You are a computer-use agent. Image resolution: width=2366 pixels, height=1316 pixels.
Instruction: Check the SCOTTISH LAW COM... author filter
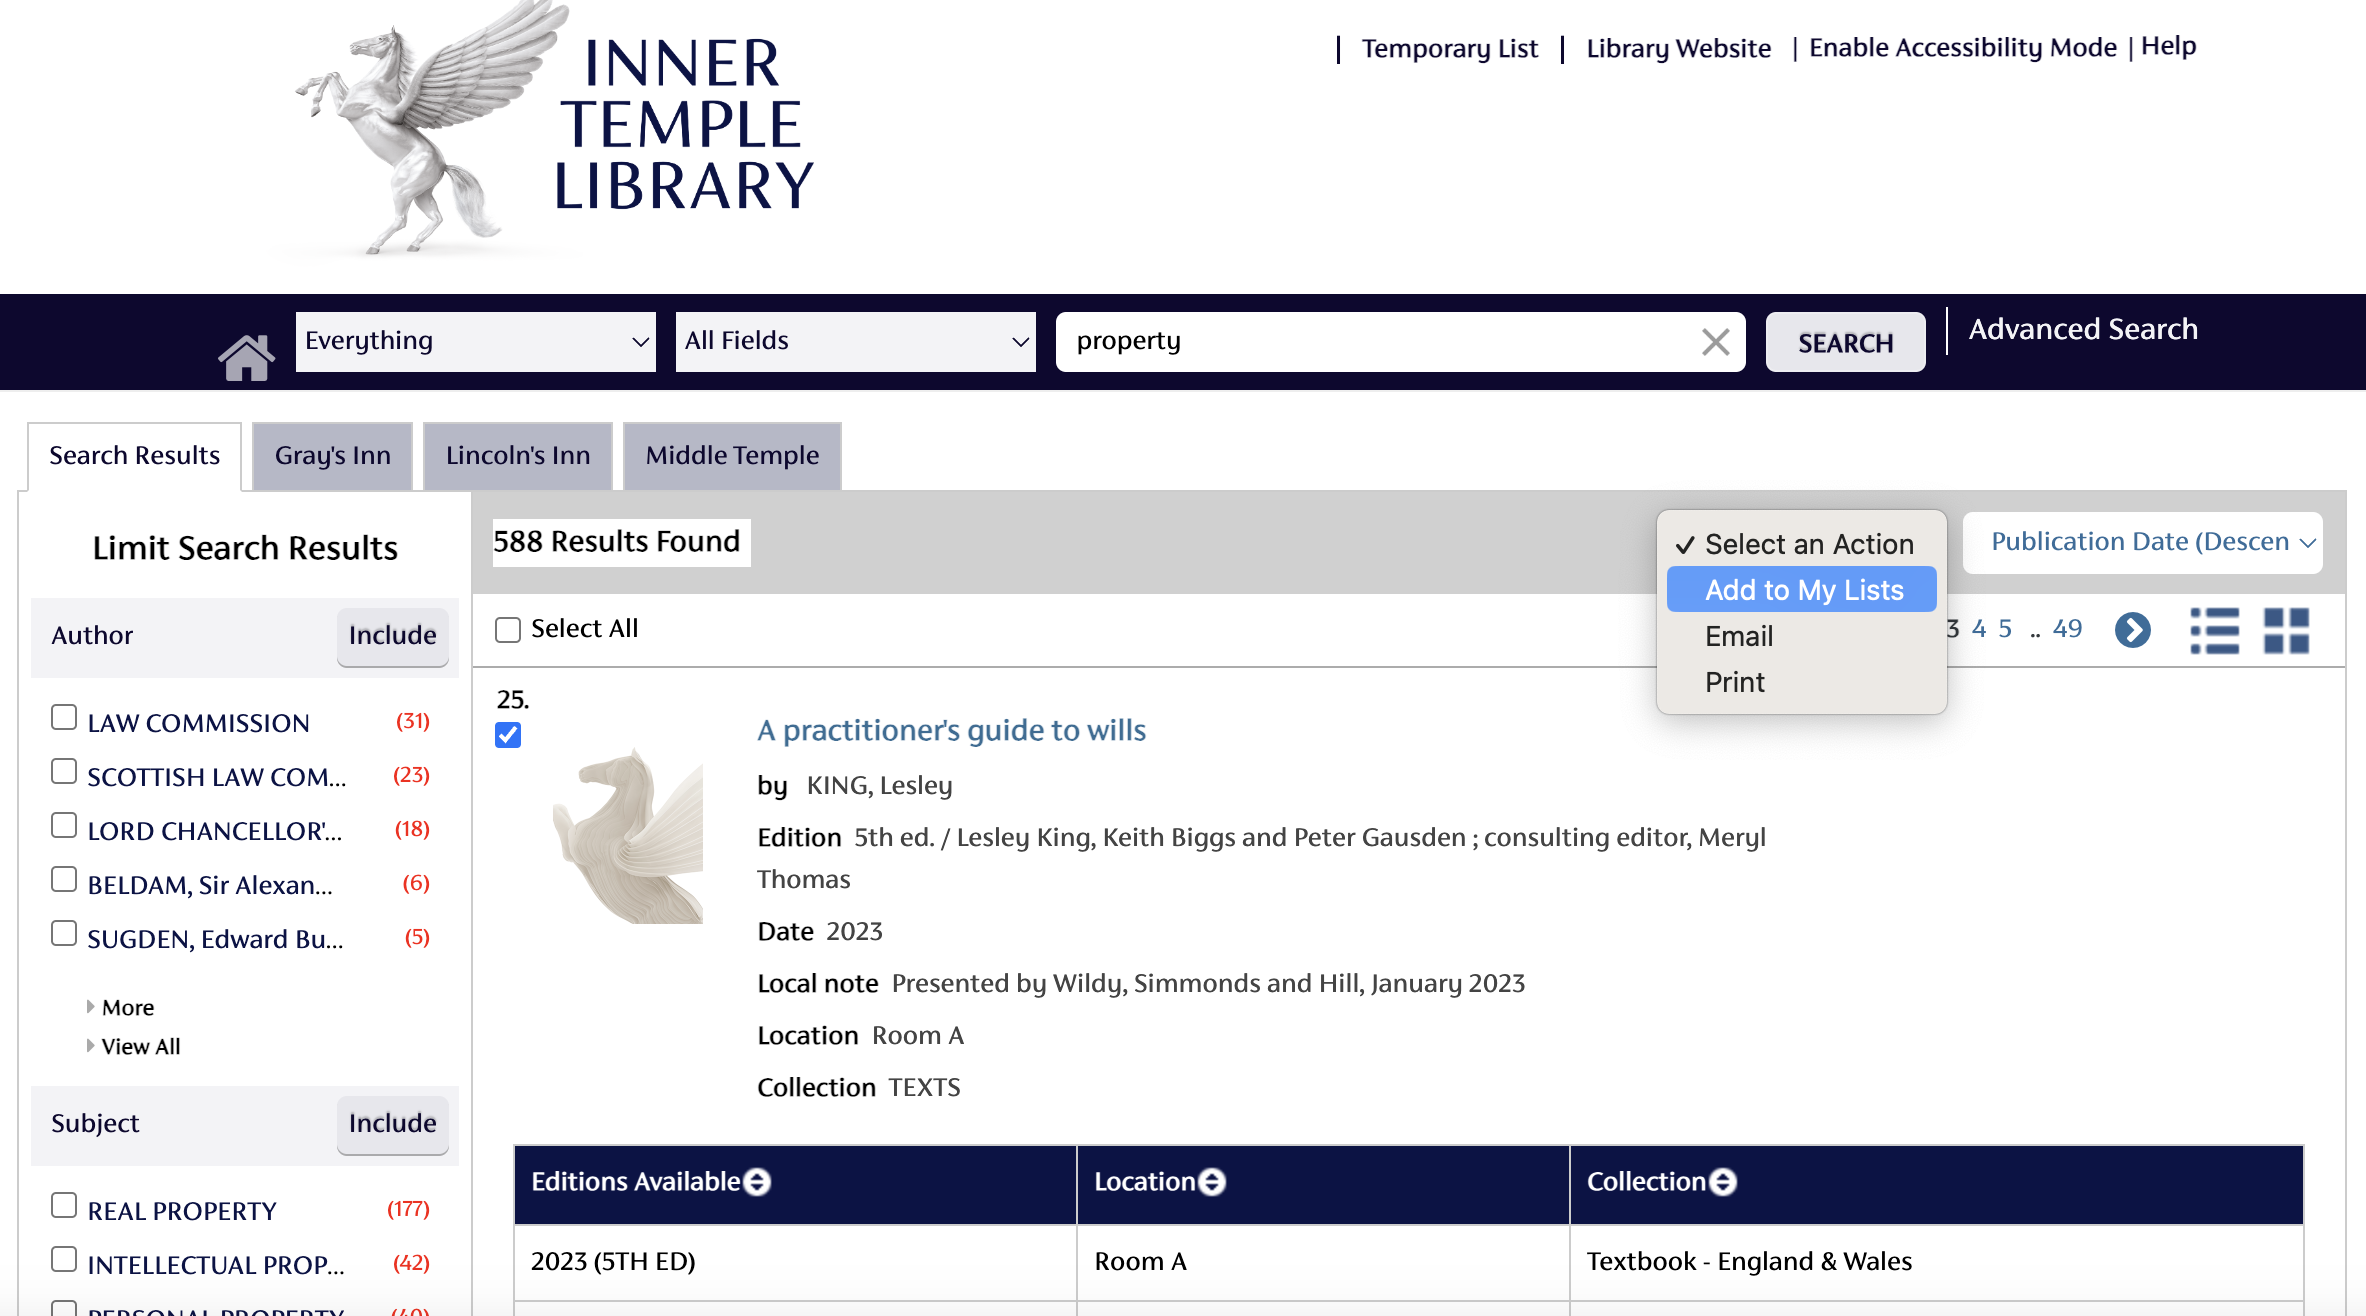[64, 771]
